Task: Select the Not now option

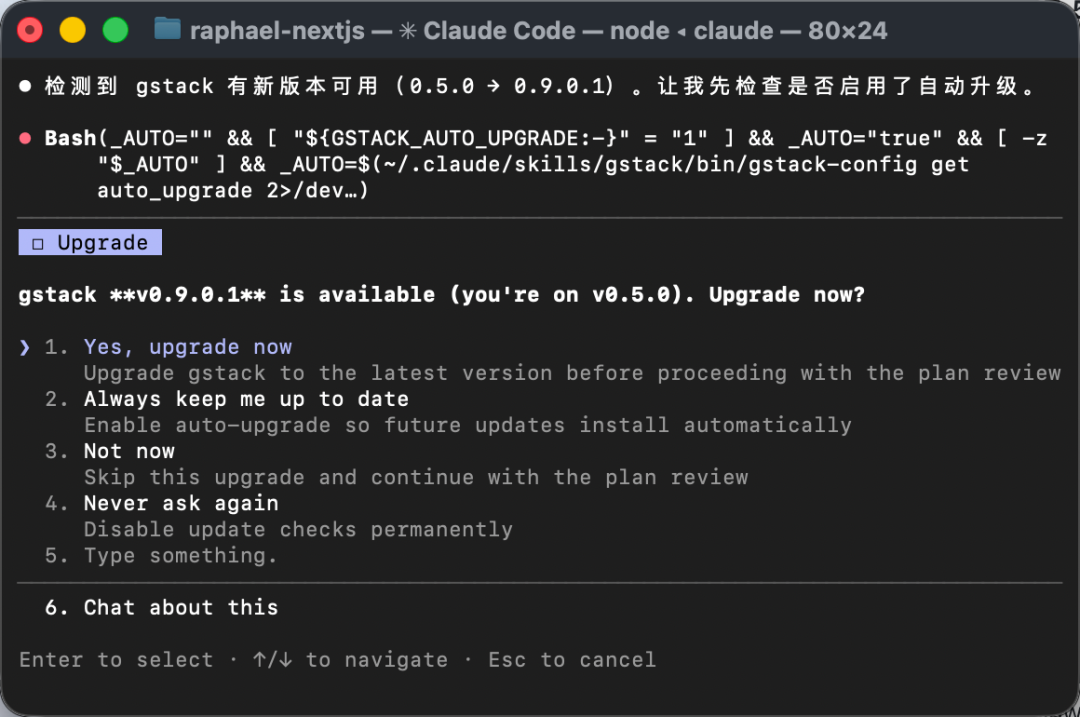Action: (129, 452)
